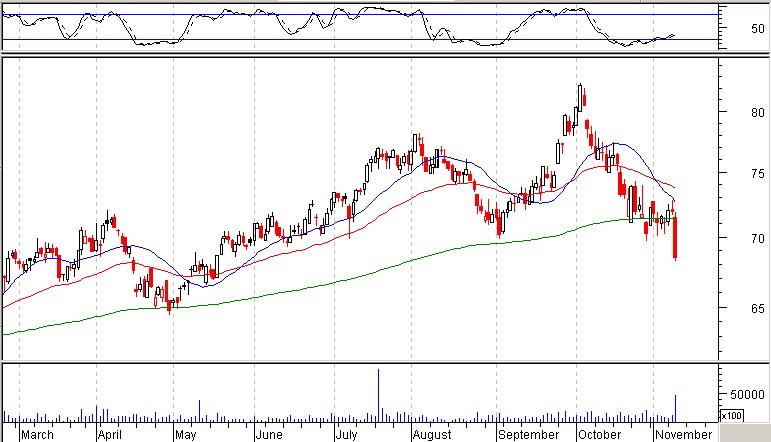Click the May label on the time axis
The image size is (771, 442).
click(x=185, y=435)
